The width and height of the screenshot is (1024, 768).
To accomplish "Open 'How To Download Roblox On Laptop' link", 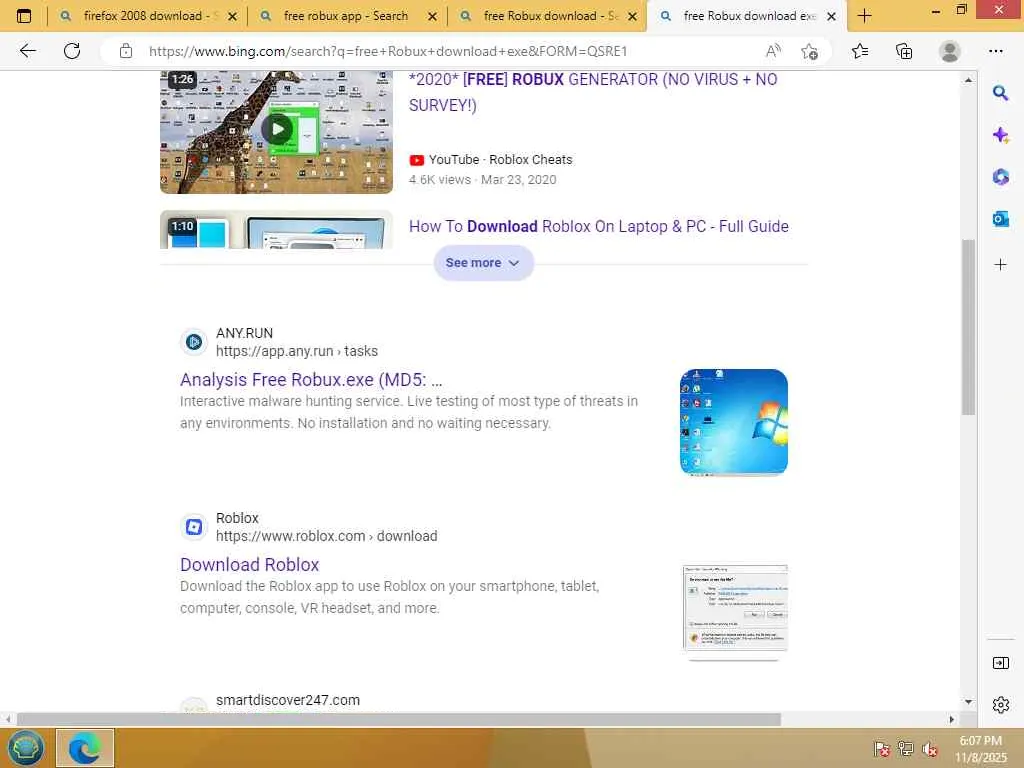I will click(x=599, y=227).
